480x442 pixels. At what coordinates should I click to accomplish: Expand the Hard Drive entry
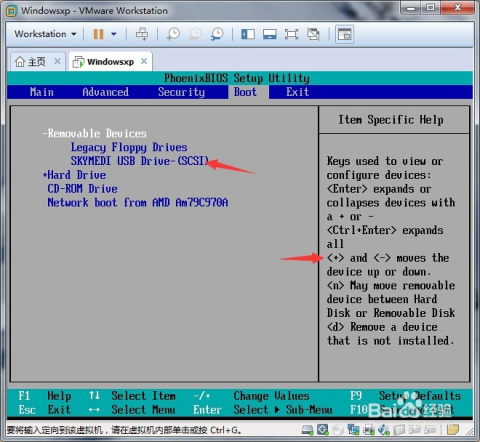coord(74,175)
